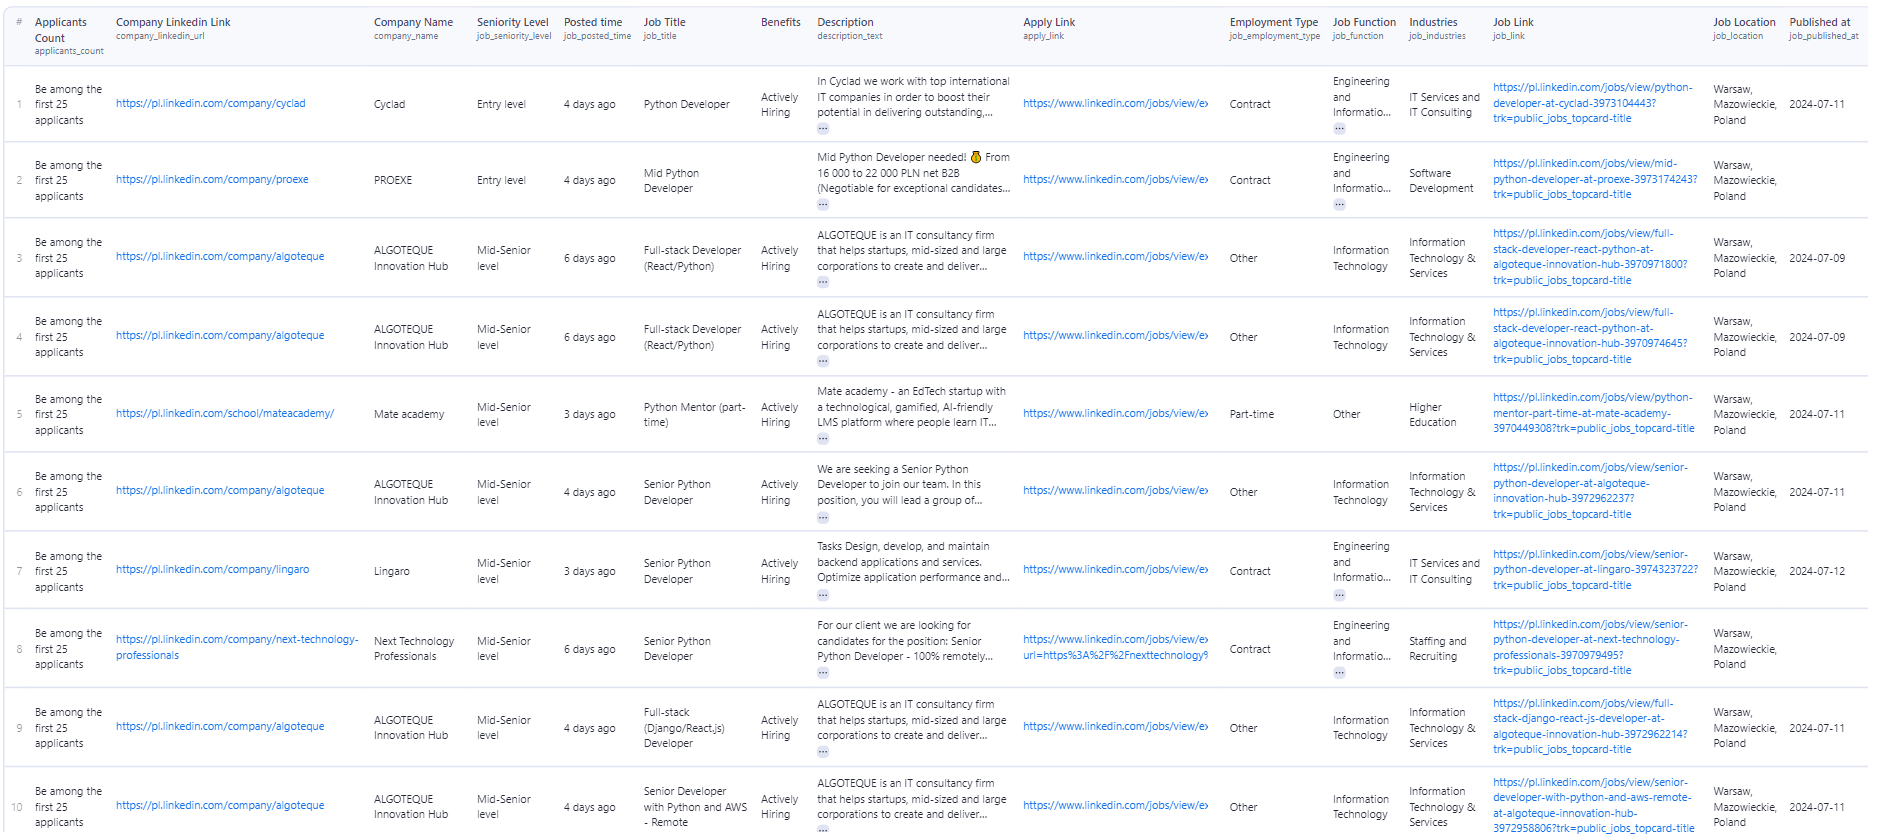1881x834 pixels.
Task: Click the 'Staffing and Recruiting' industries cell
Action: pos(1437,648)
